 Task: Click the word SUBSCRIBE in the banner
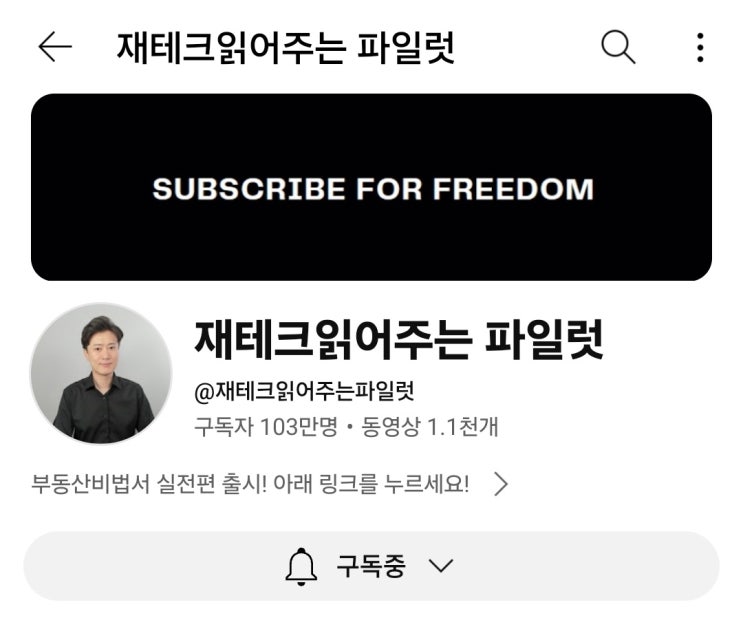249,189
